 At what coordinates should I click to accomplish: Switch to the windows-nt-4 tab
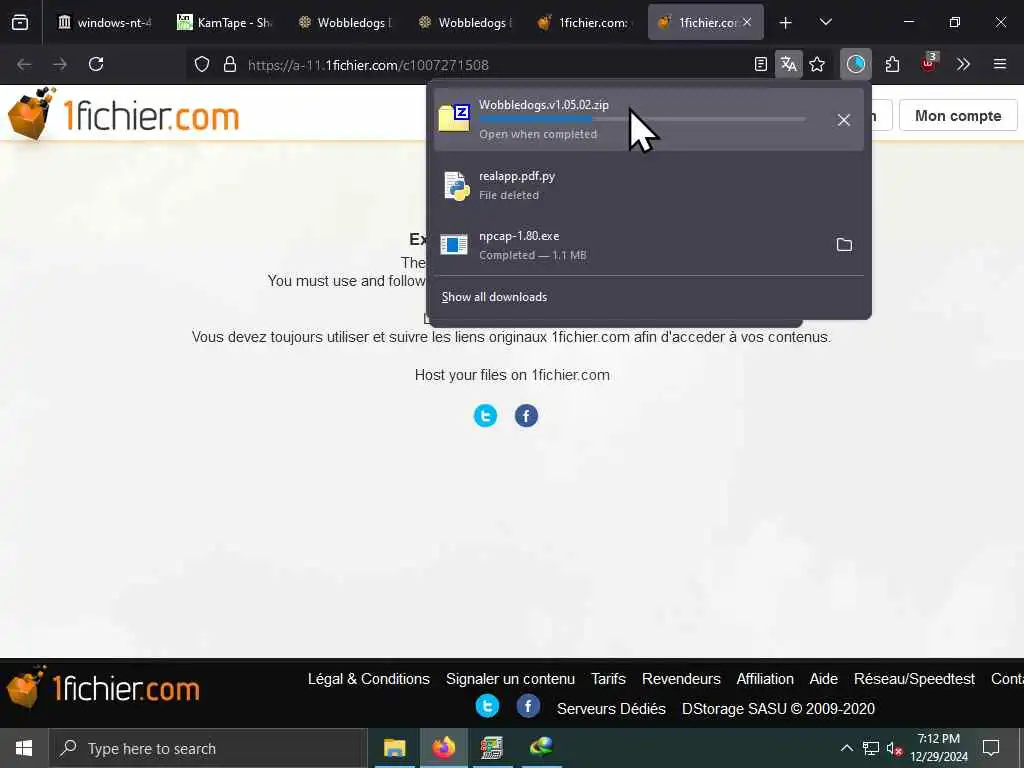pyautogui.click(x=104, y=22)
